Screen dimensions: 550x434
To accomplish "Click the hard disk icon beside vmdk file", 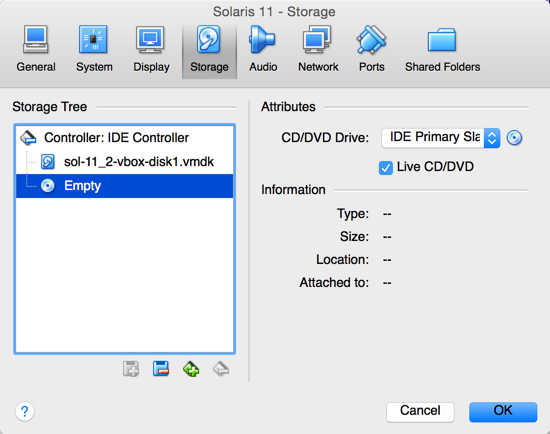I will pos(48,162).
